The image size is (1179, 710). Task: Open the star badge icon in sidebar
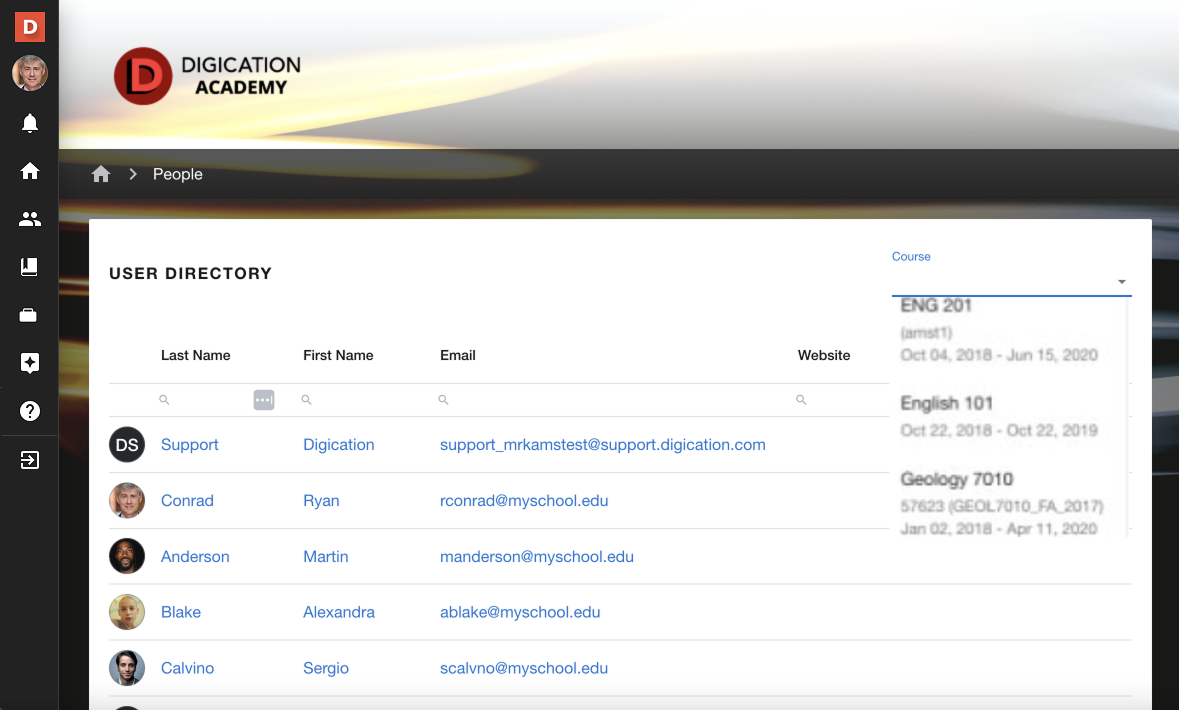pos(30,363)
